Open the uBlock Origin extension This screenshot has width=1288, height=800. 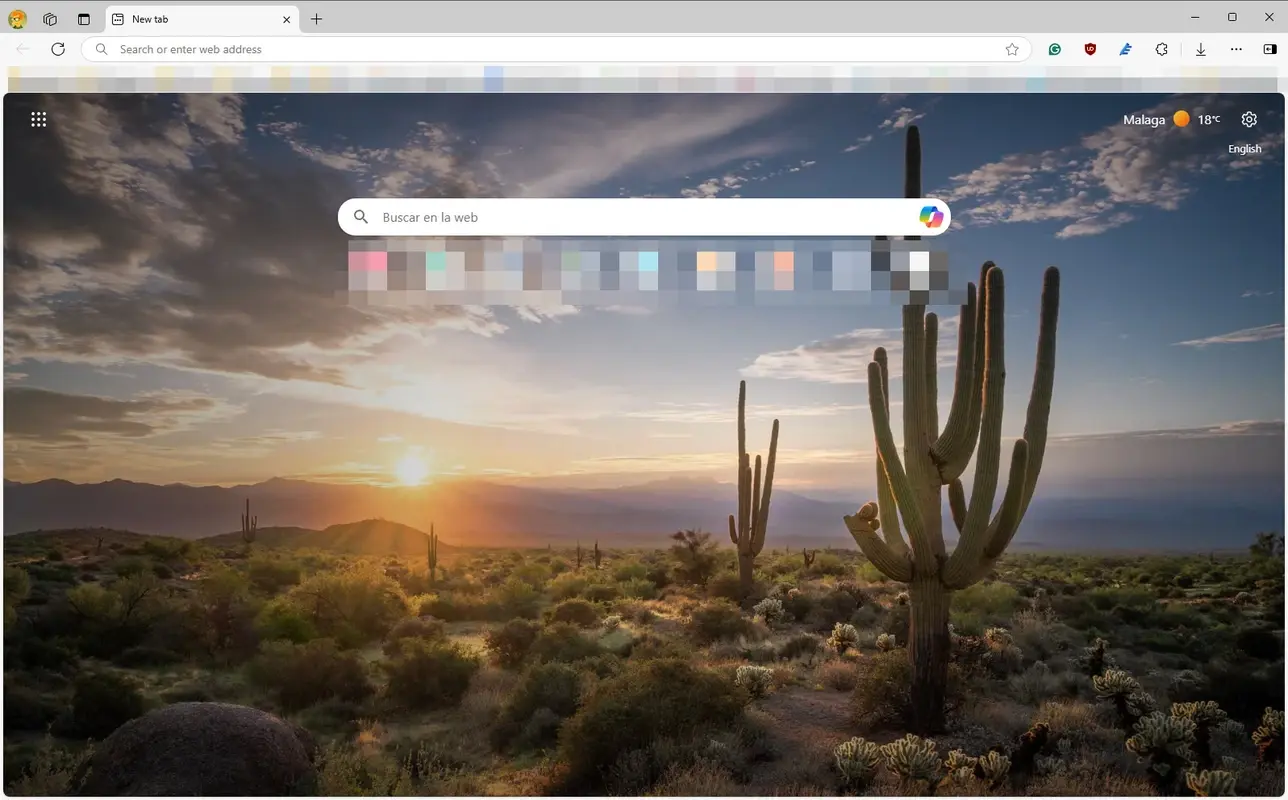coord(1090,49)
